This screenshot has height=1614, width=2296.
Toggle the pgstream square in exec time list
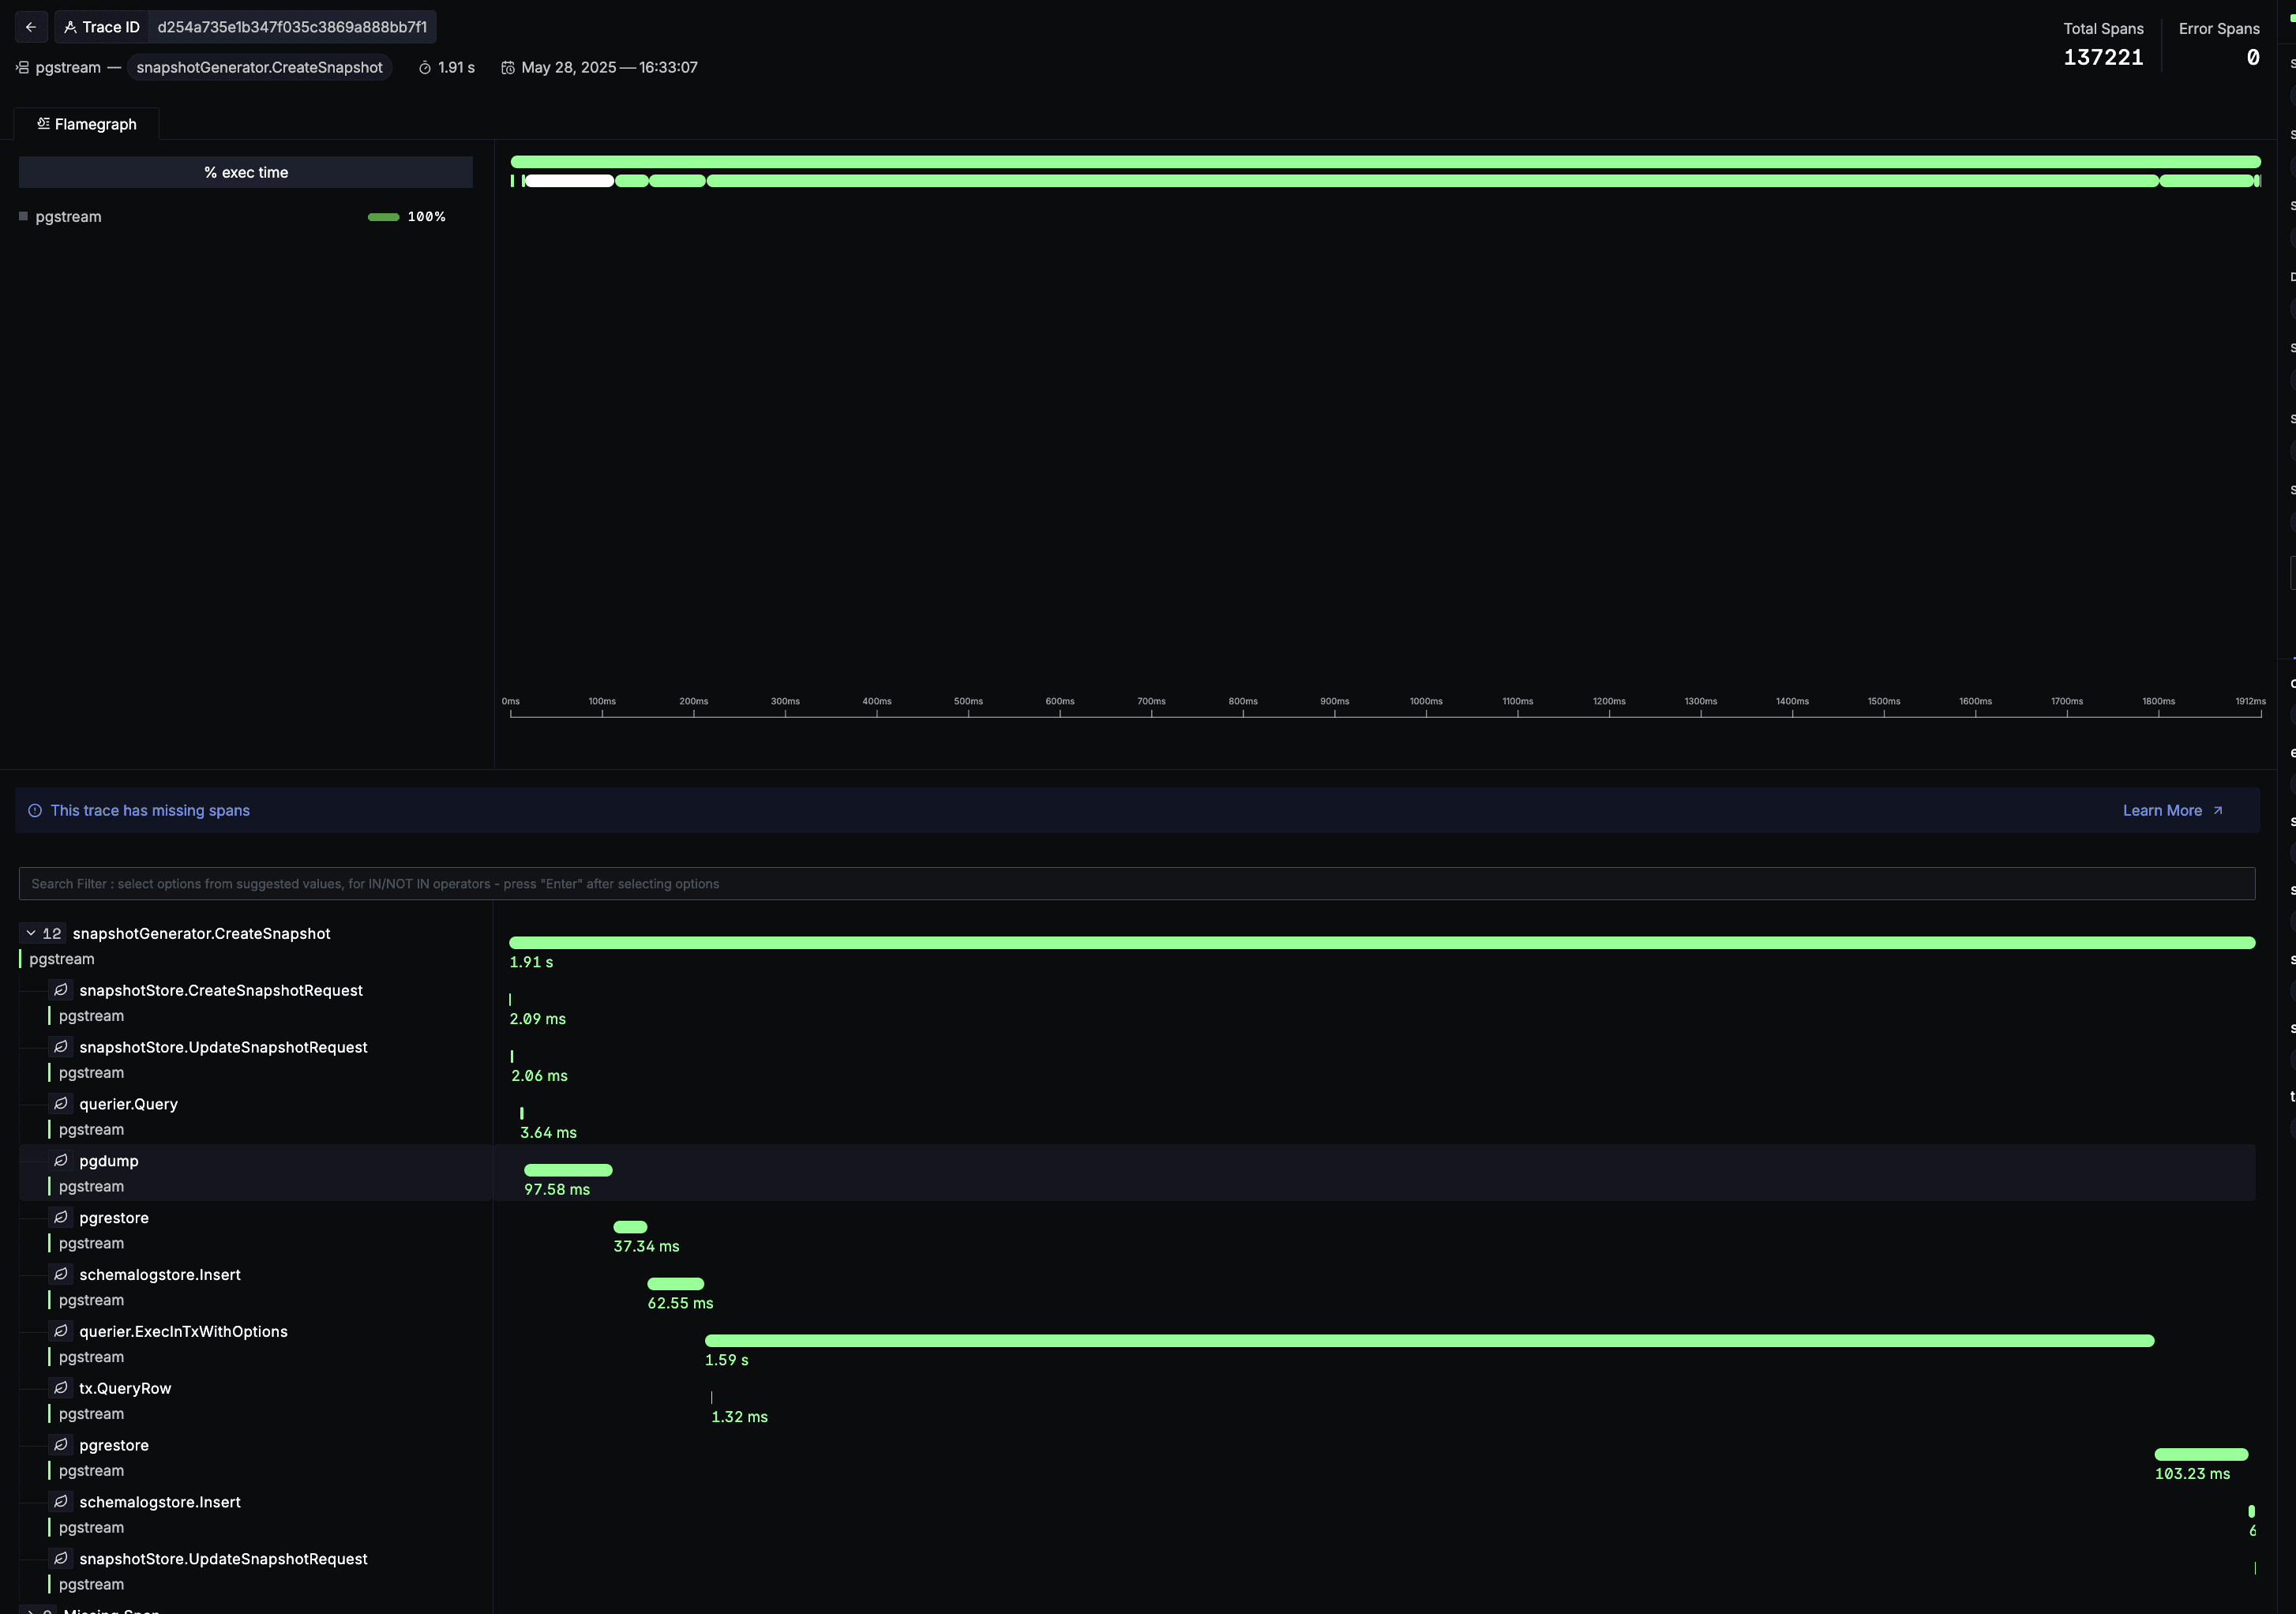(x=23, y=216)
